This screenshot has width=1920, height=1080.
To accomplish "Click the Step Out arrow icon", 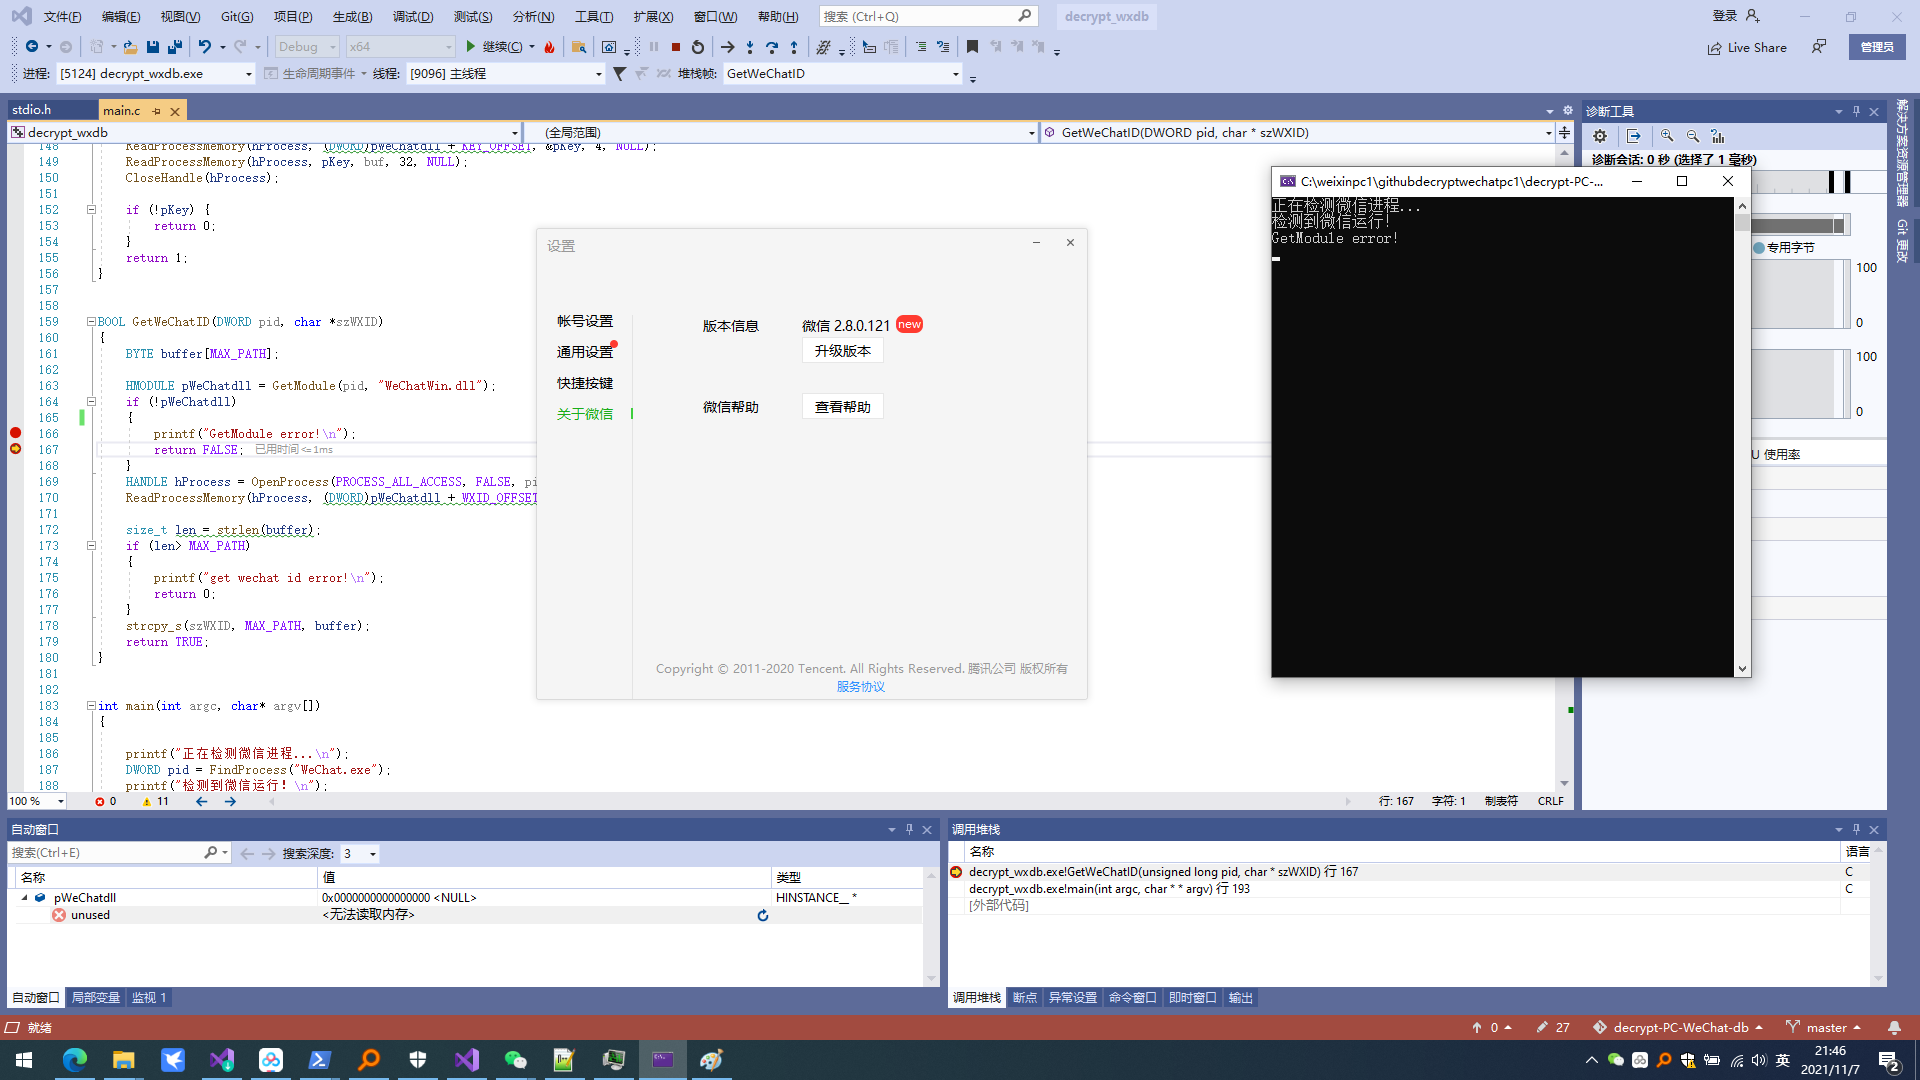I will pyautogui.click(x=794, y=47).
